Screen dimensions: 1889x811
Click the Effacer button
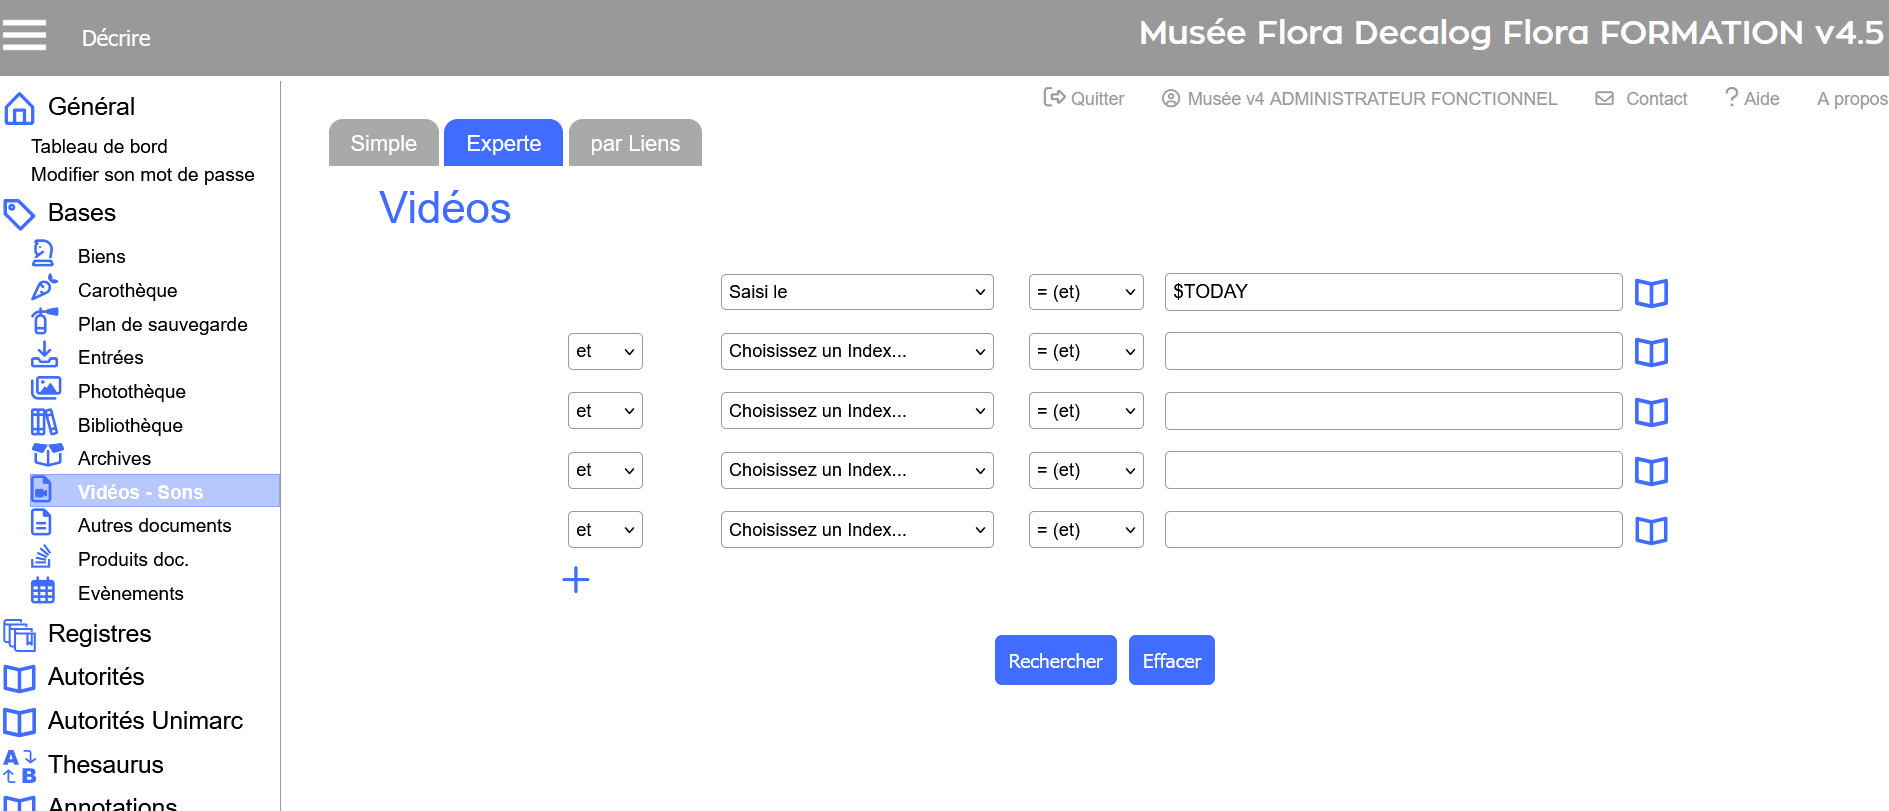(1171, 661)
